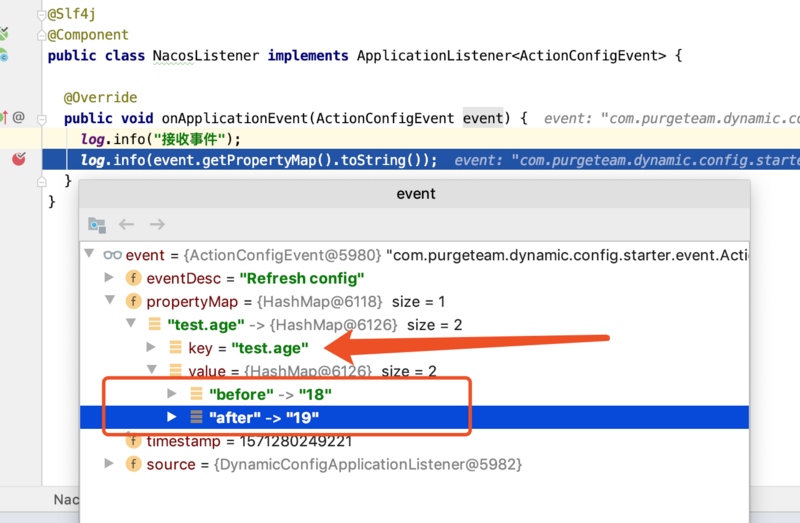Click ApplicationListener in the class declaration
Screen dimensions: 800x523
pyautogui.click(x=434, y=56)
